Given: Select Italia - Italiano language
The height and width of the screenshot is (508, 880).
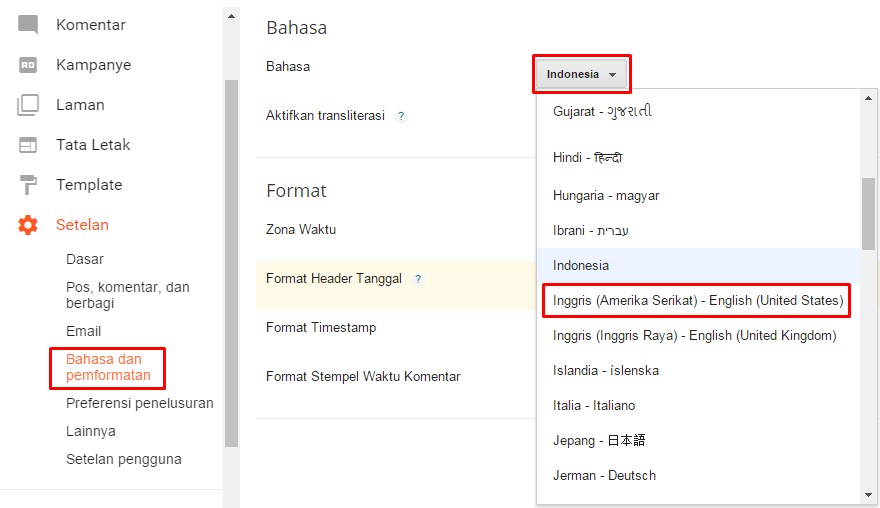Looking at the screenshot, I should tap(594, 405).
